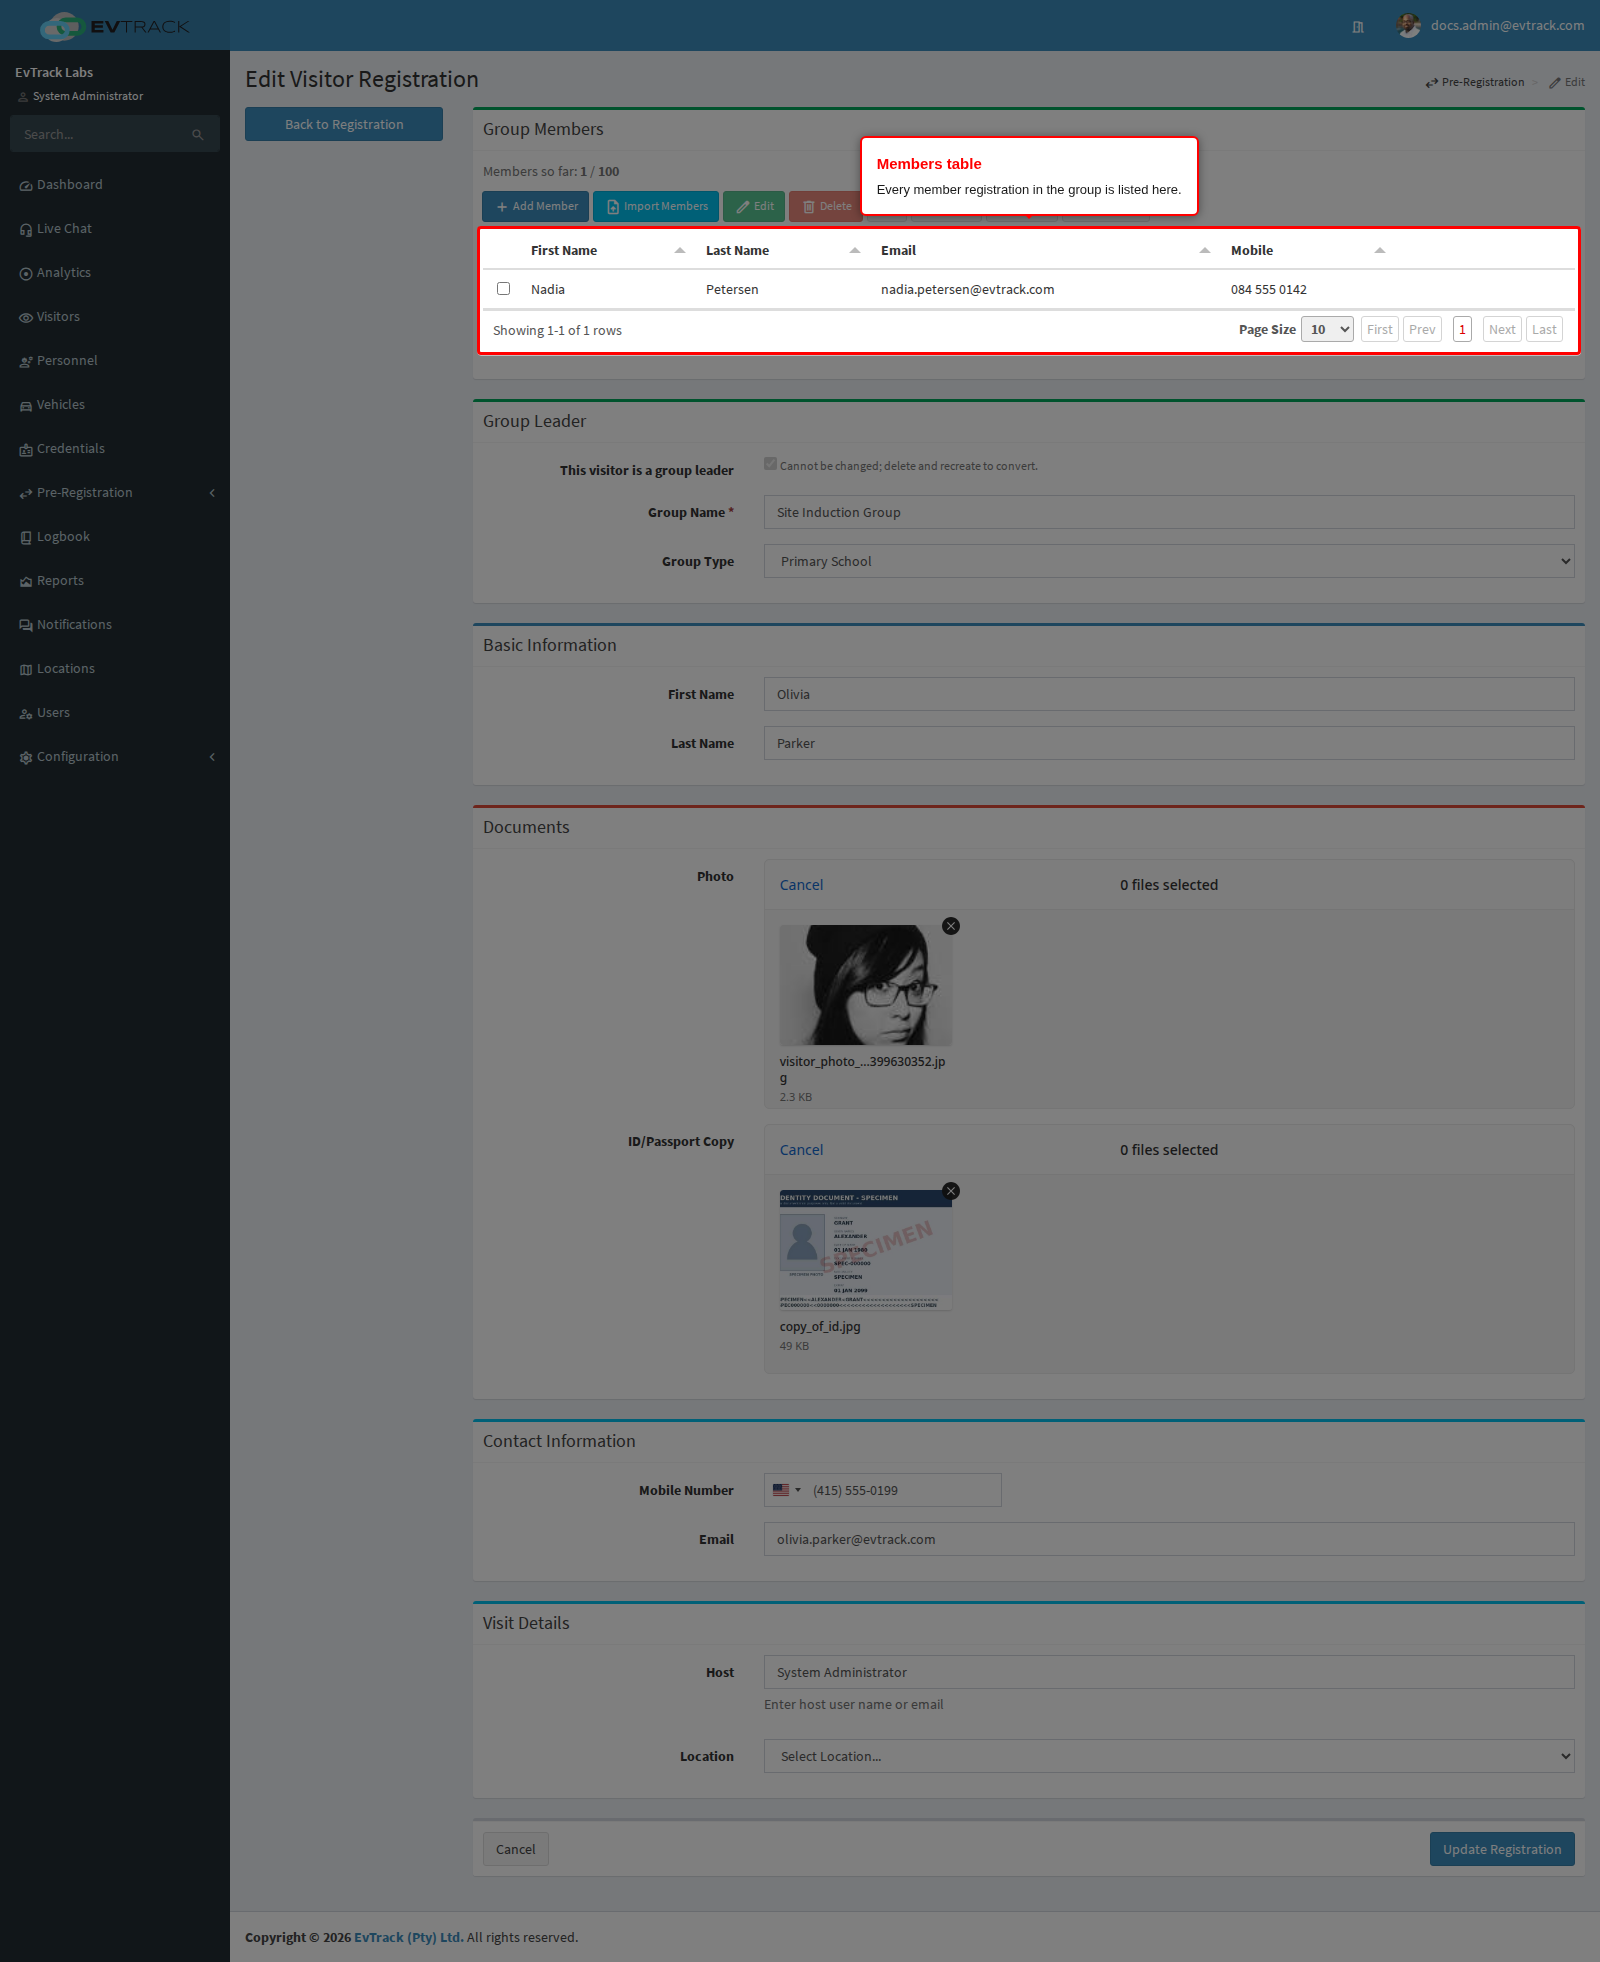
Task: Toggle the group leader checkbox
Action: [770, 464]
